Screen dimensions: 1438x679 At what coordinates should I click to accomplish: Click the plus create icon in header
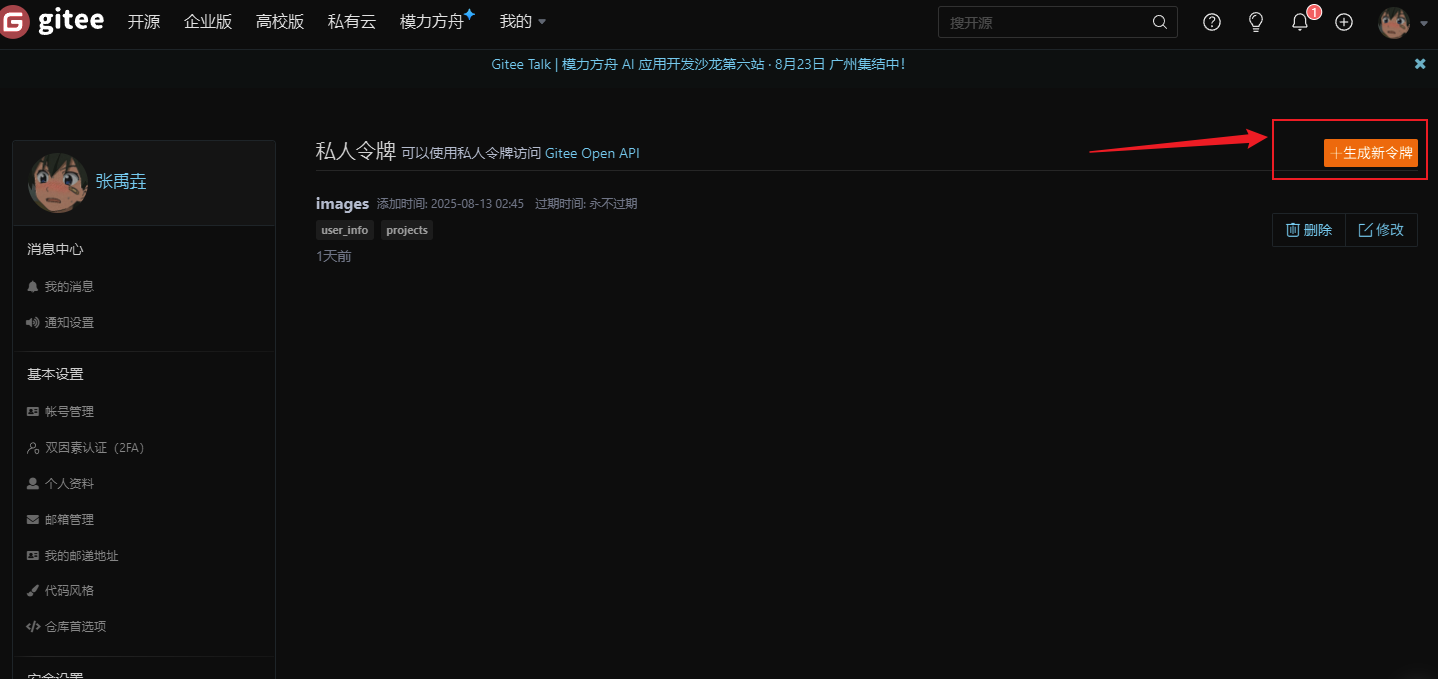pyautogui.click(x=1344, y=22)
